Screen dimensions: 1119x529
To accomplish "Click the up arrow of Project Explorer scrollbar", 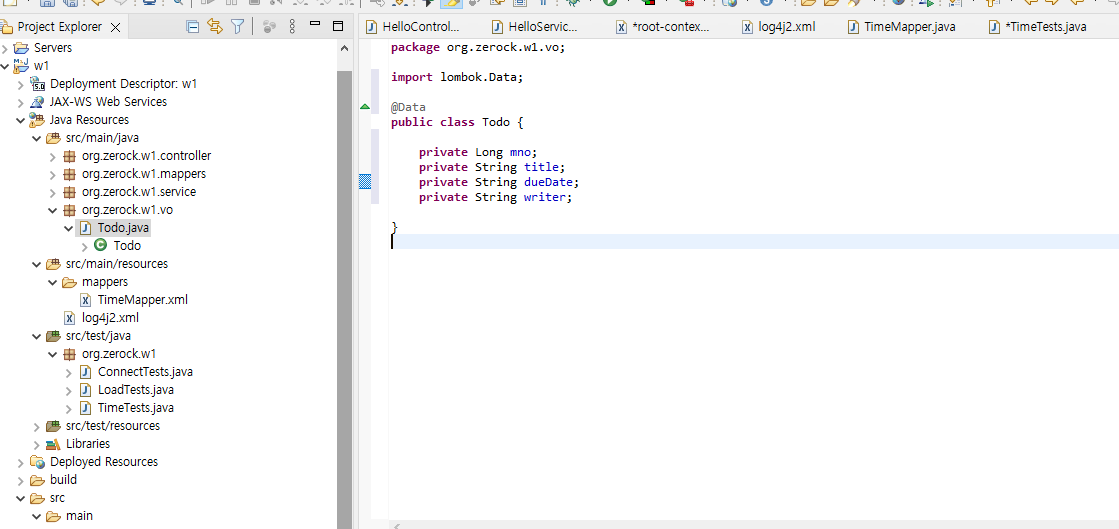I will (345, 49).
